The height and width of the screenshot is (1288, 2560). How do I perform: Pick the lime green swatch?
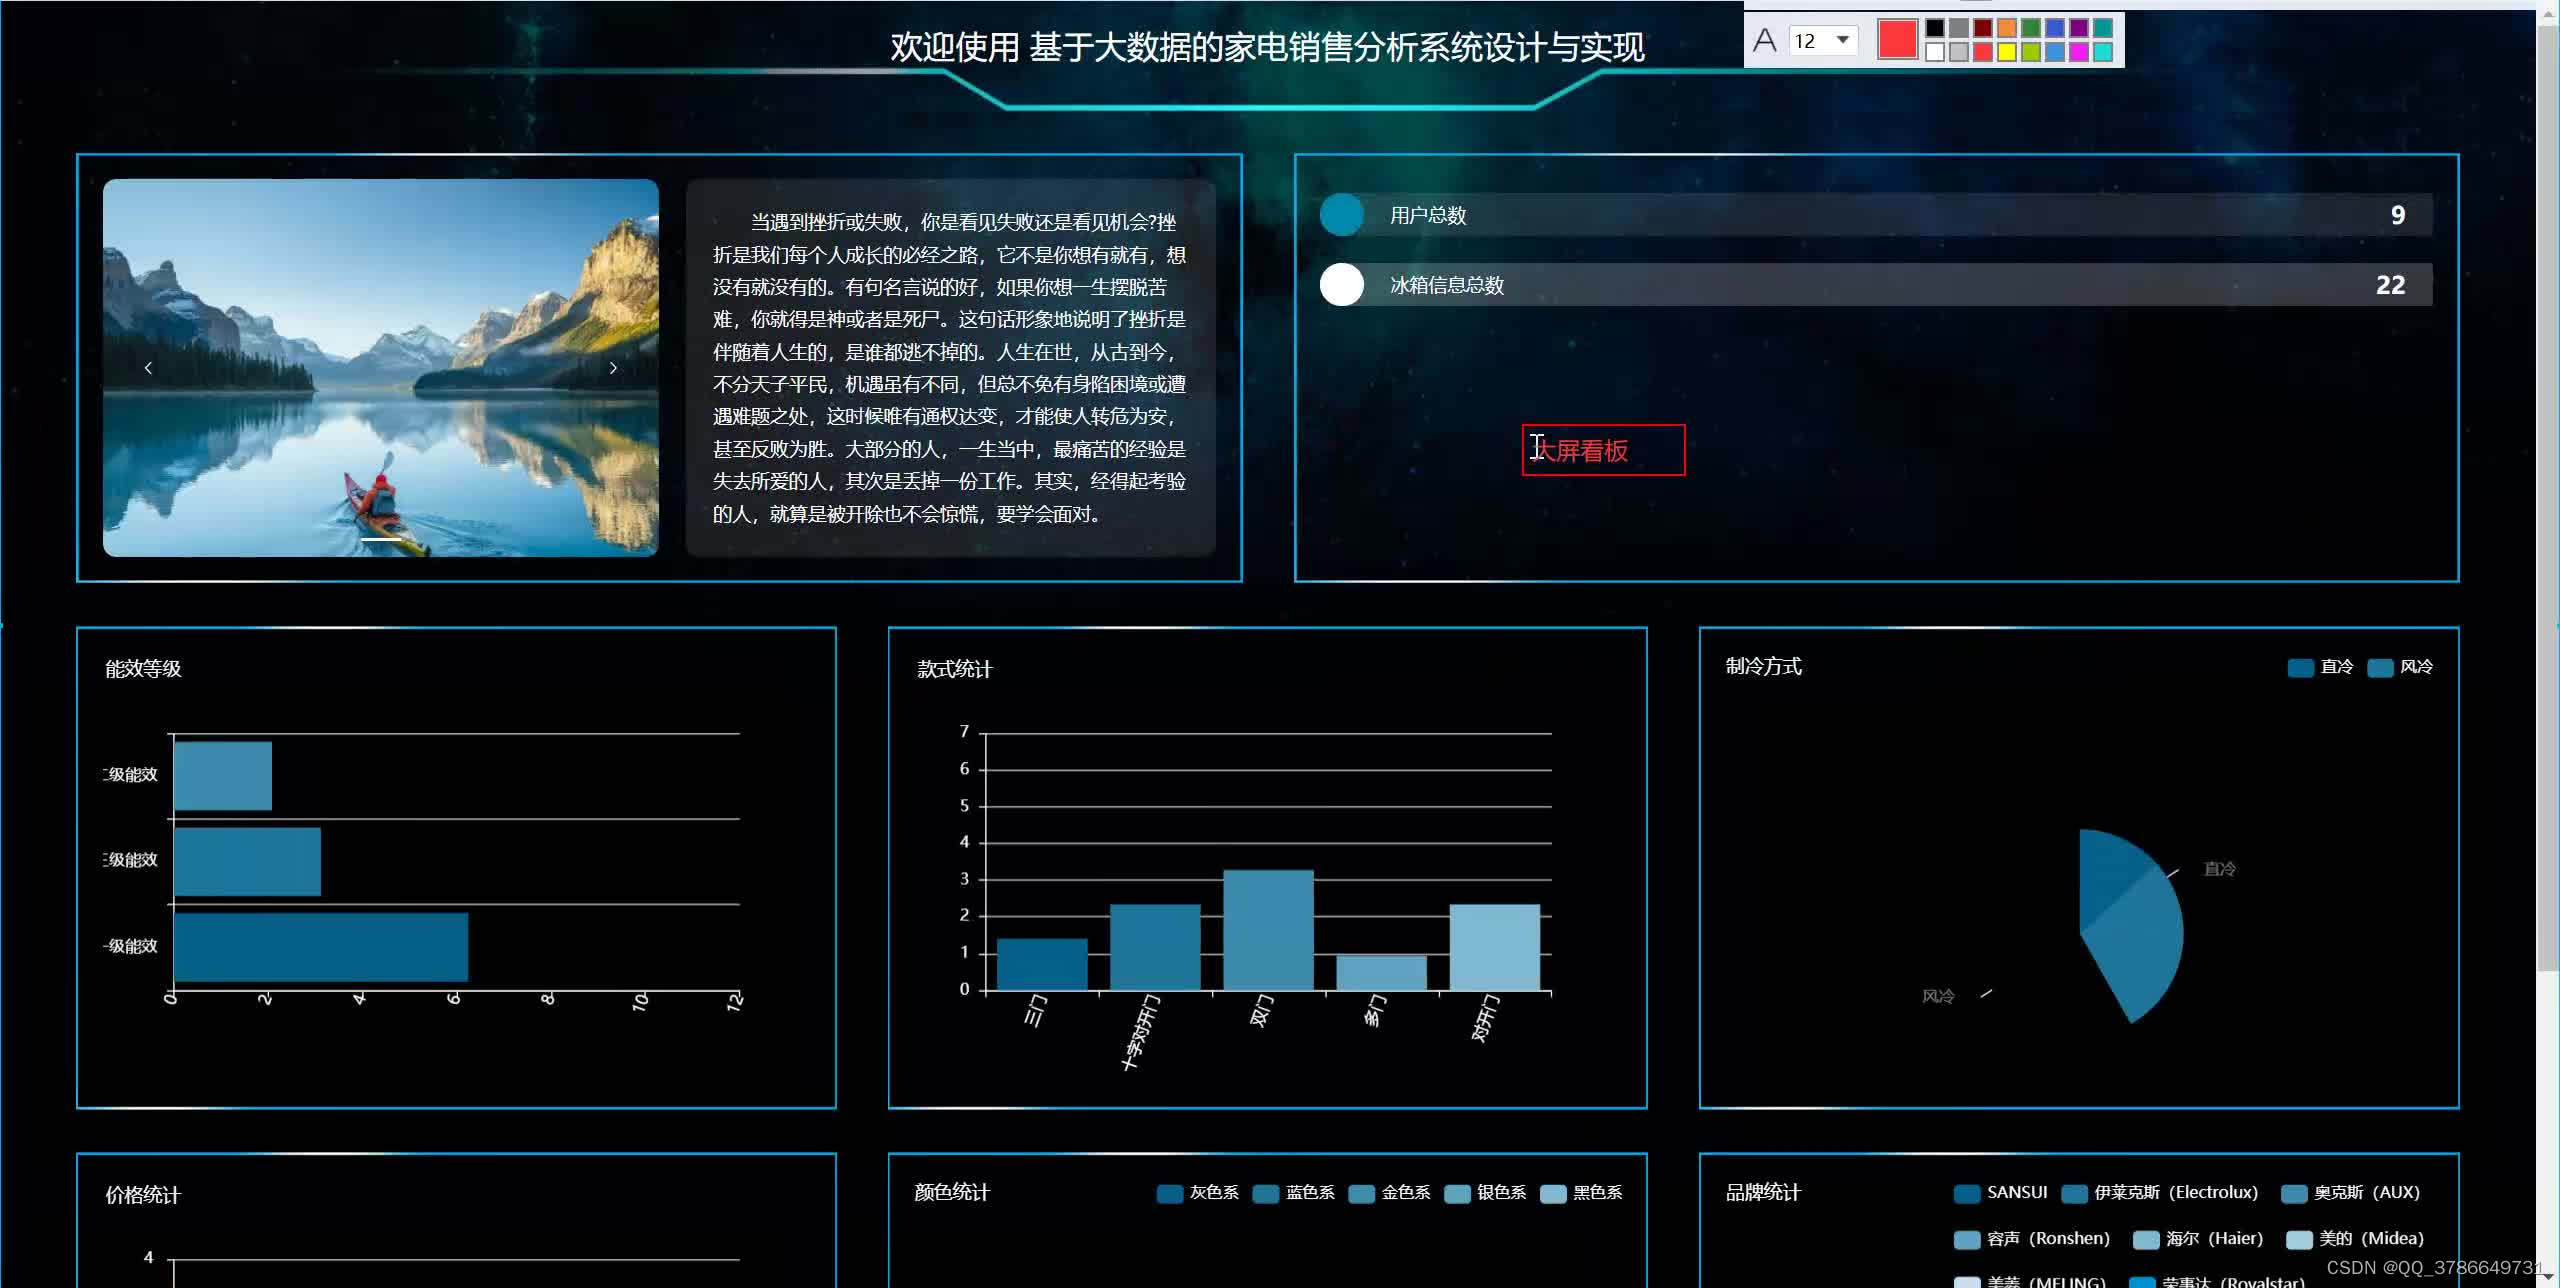click(2031, 52)
